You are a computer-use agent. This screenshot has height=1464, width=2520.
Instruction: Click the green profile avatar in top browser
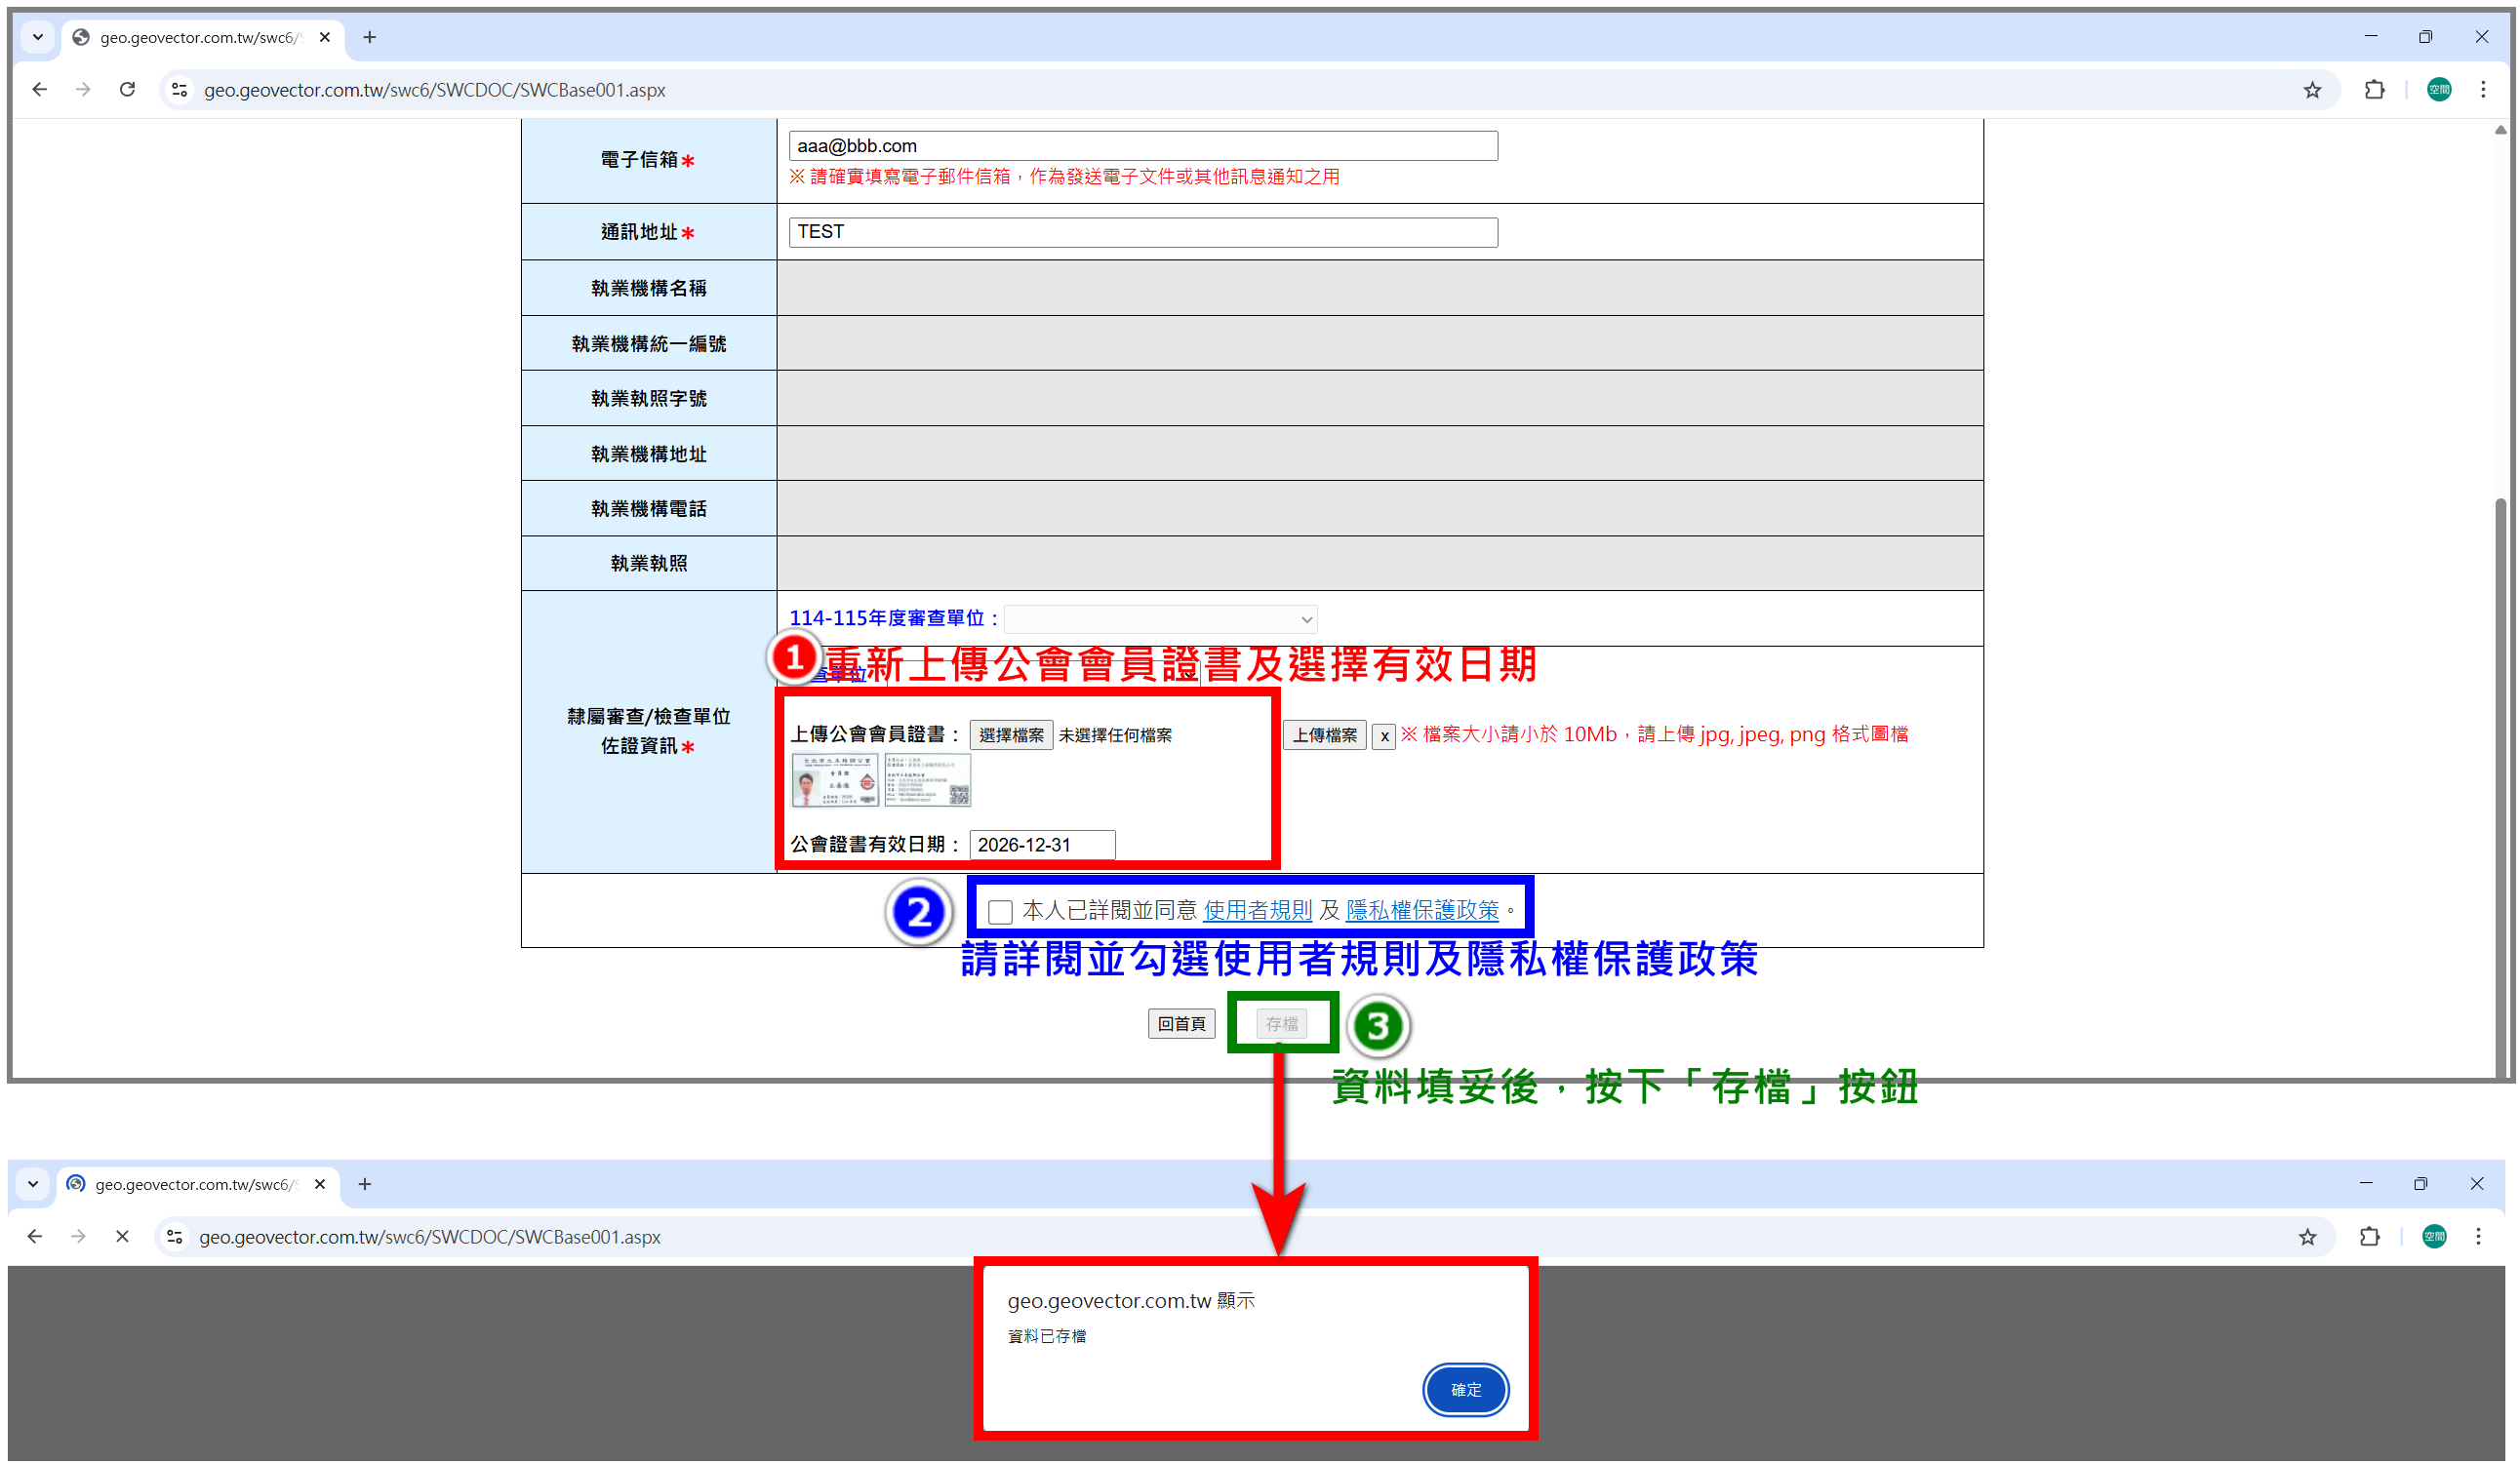[2438, 90]
